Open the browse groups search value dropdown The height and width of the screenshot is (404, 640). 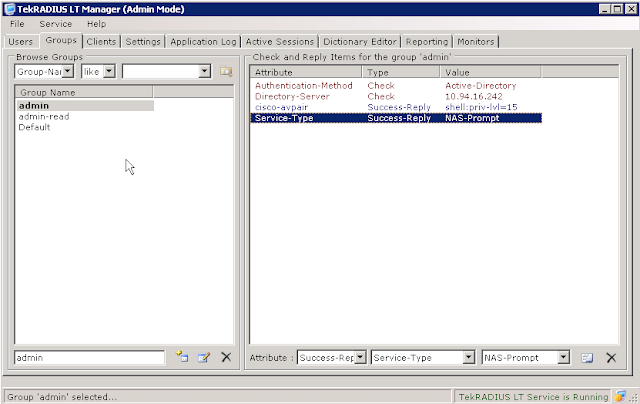coord(204,71)
